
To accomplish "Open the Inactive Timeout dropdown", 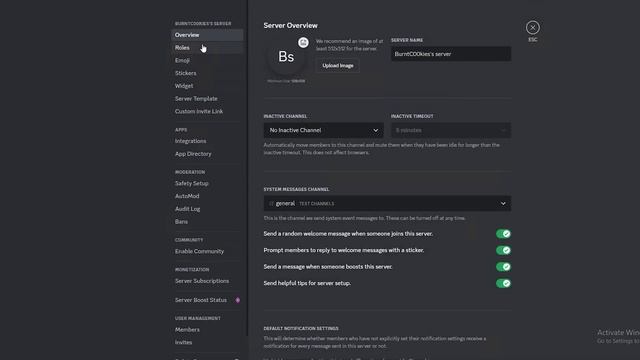I will (451, 130).
